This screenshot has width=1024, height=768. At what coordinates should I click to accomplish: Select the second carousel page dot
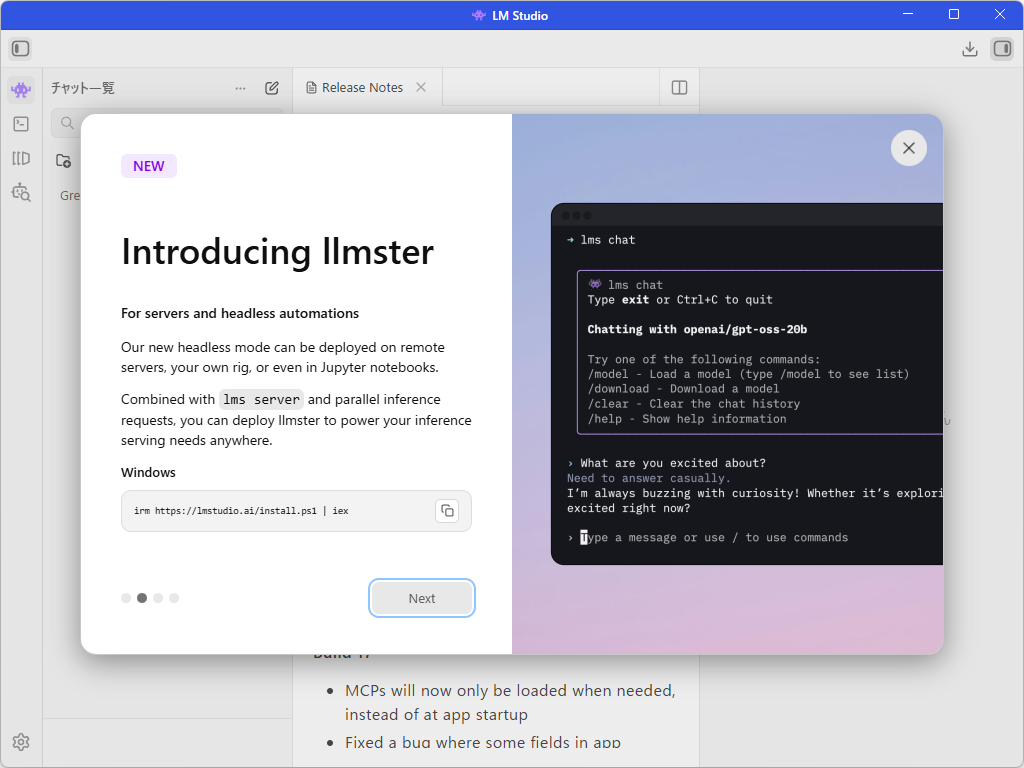pos(141,597)
